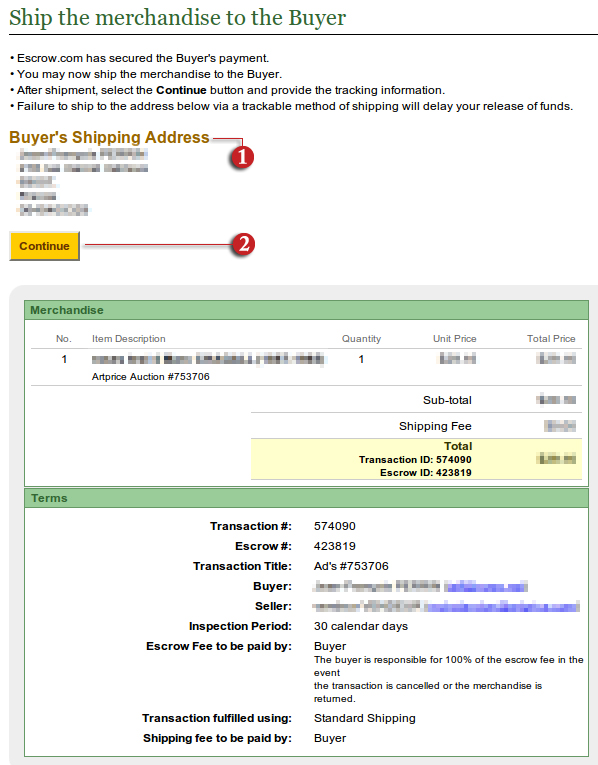Image resolution: width=598 pixels, height=765 pixels.
Task: Click the Ad's #753706 transaction title
Action: click(351, 566)
